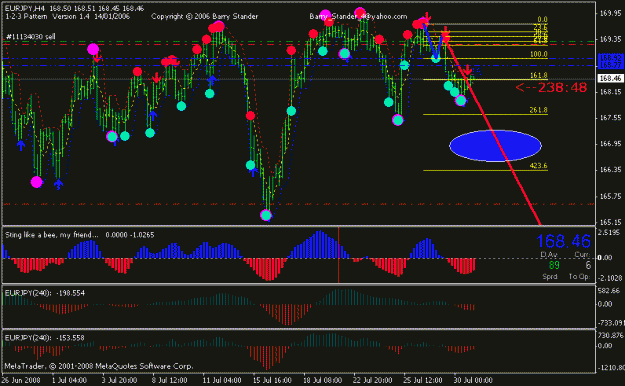Click the "To Op:" label
The height and width of the screenshot is (386, 625).
click(579, 277)
